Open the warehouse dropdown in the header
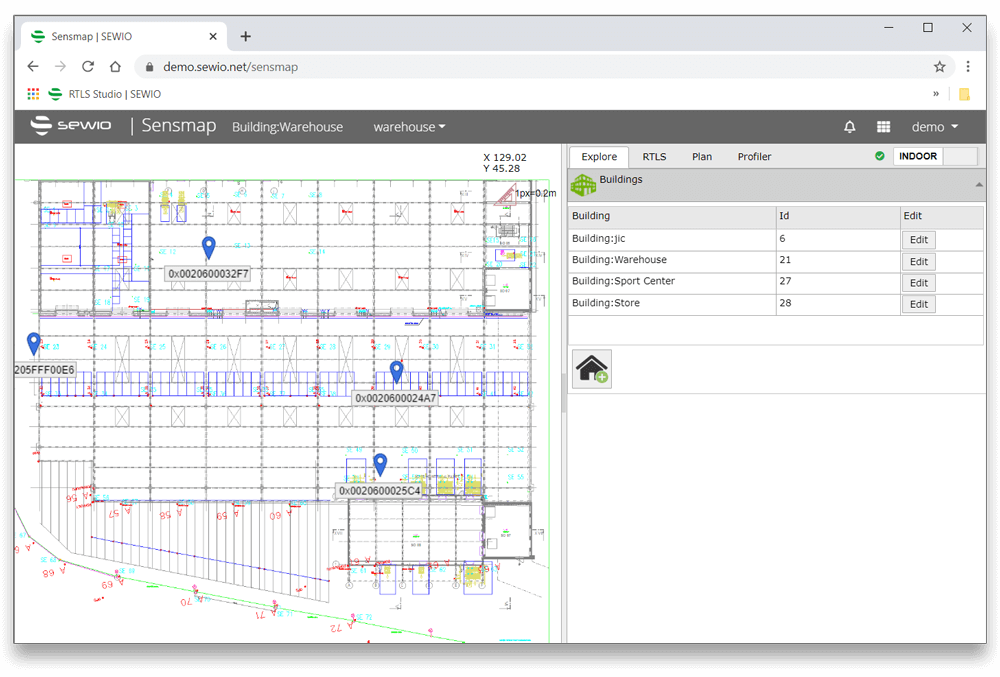Viewport: 1000px width, 677px height. [409, 127]
